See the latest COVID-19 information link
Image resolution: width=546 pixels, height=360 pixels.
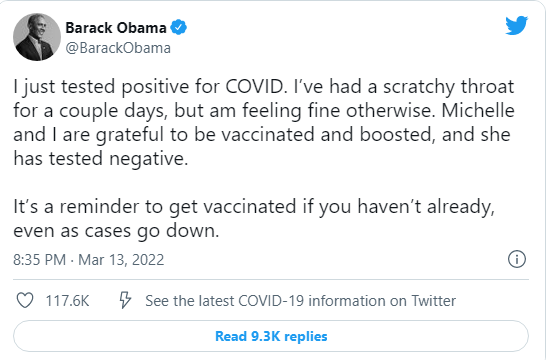[x=301, y=301]
